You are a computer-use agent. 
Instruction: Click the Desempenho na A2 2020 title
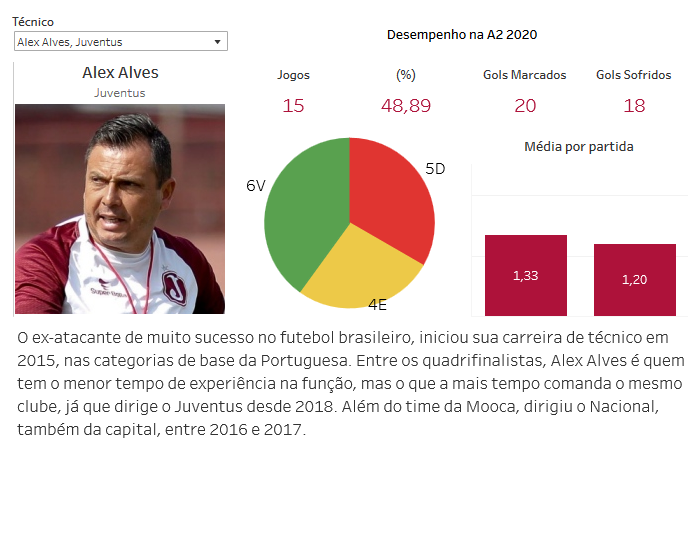coord(462,35)
